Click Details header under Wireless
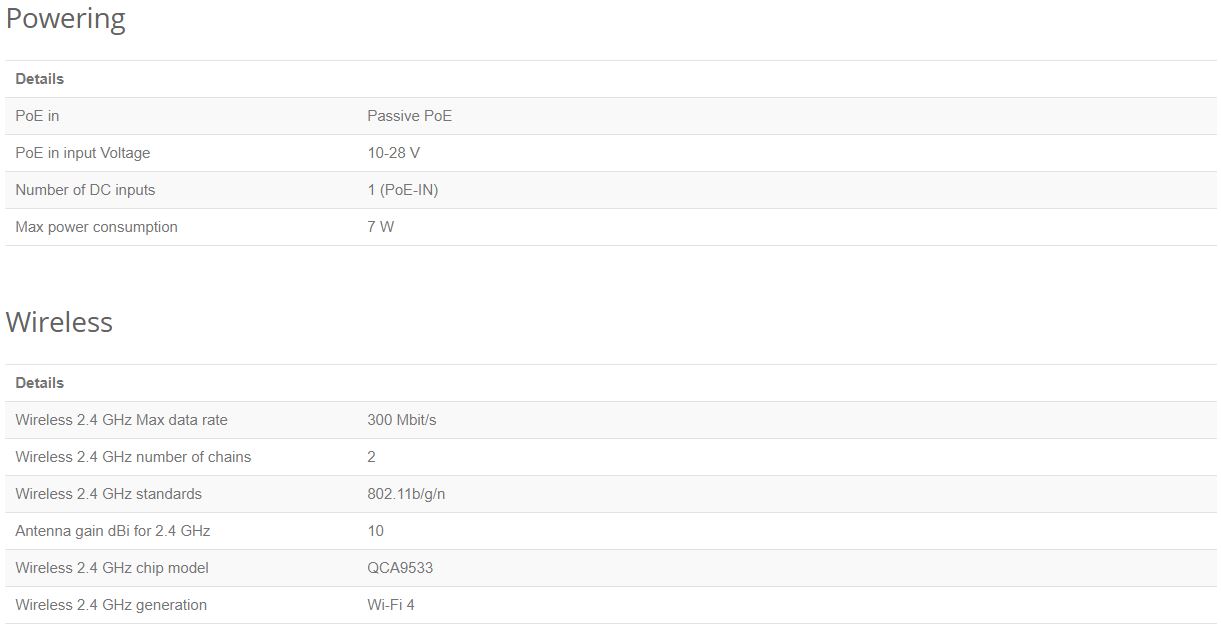This screenshot has height=626, width=1221. [40, 383]
